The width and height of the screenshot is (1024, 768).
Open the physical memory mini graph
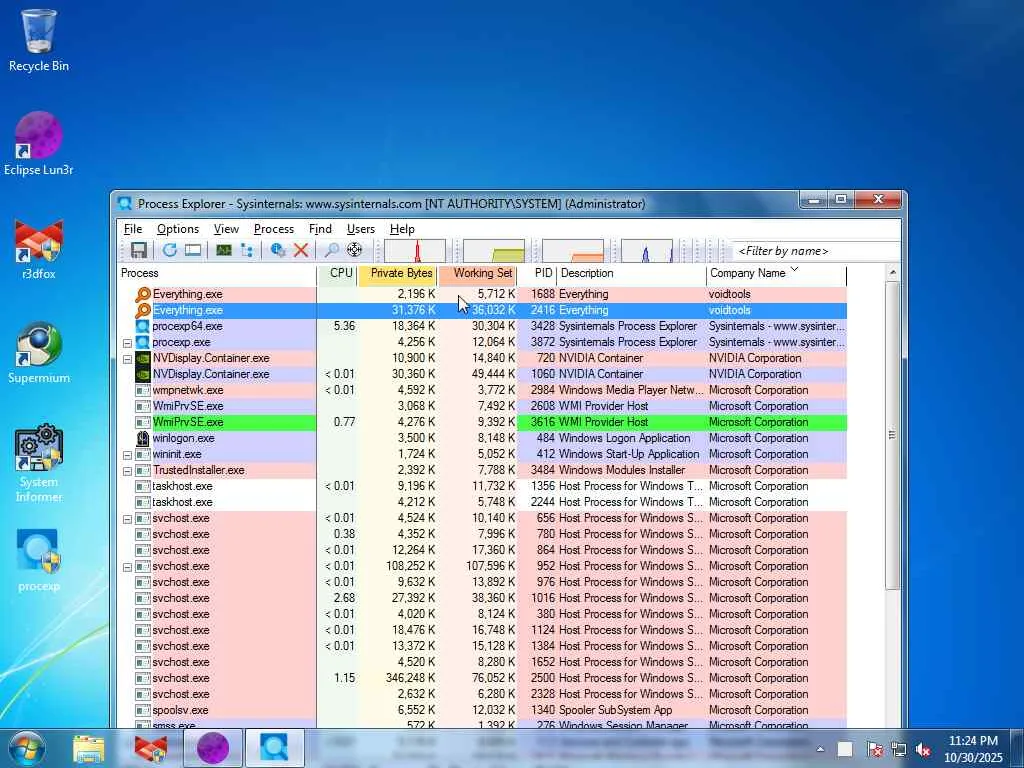point(573,251)
